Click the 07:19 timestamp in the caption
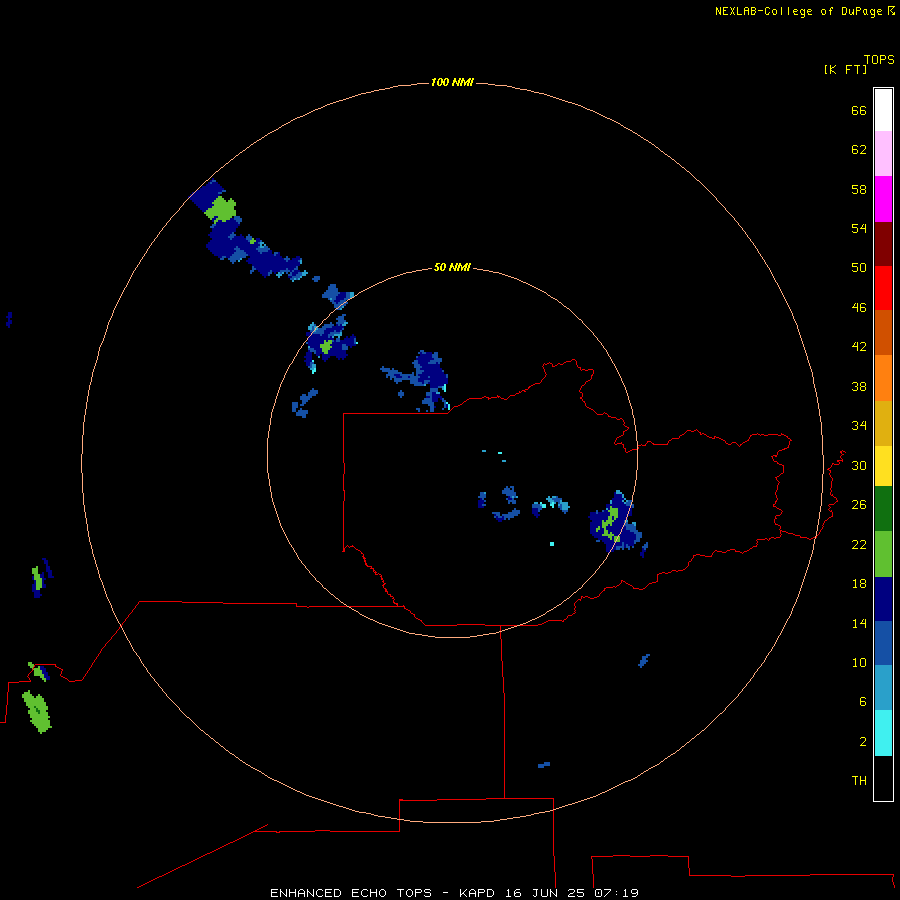This screenshot has width=900, height=900. (616, 893)
